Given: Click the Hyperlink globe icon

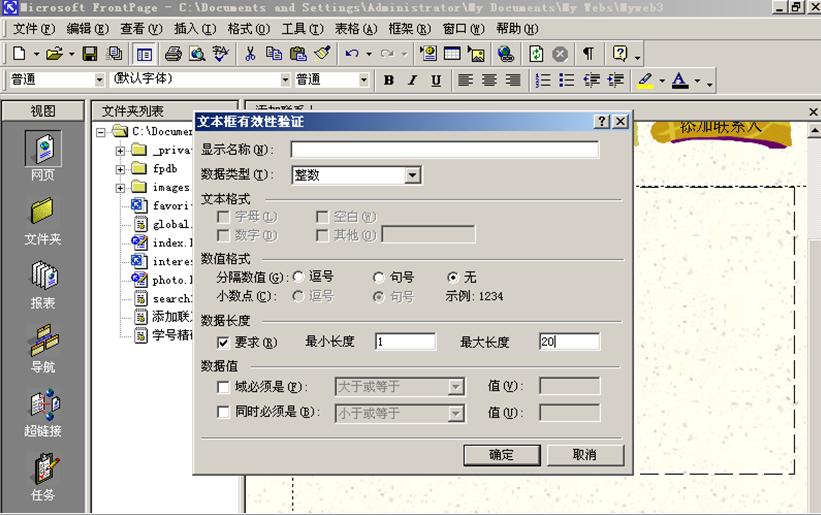Looking at the screenshot, I should click(506, 53).
